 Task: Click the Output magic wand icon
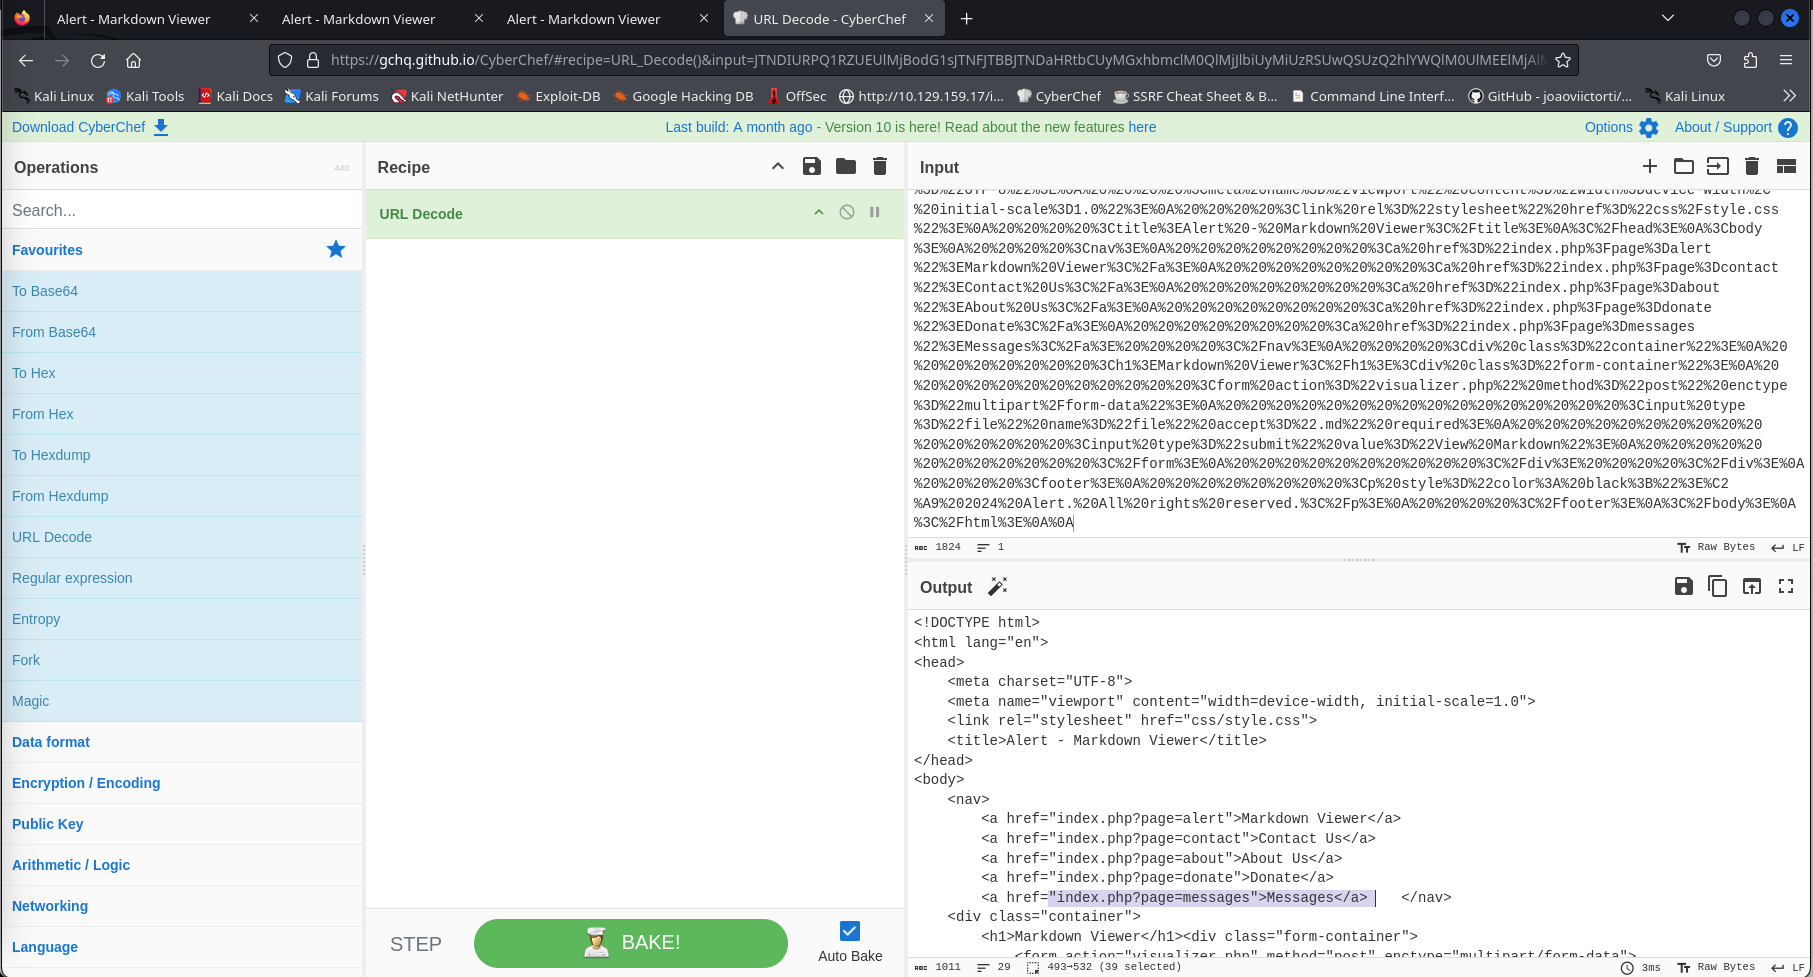[x=997, y=587]
